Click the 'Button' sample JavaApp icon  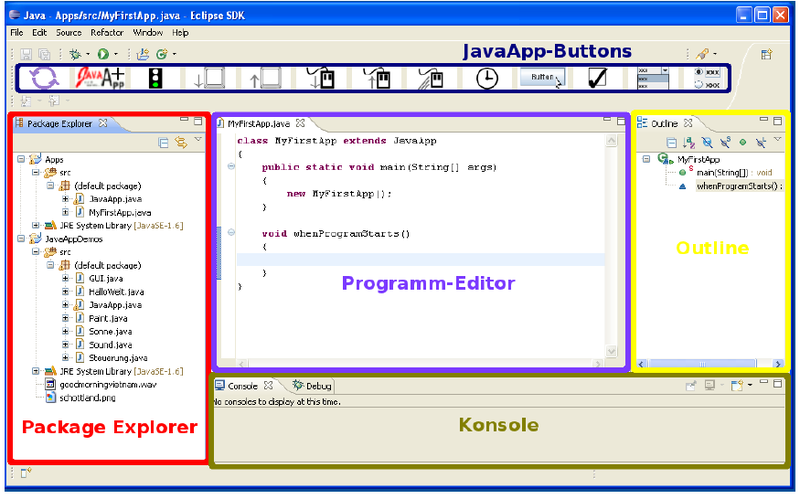(542, 78)
